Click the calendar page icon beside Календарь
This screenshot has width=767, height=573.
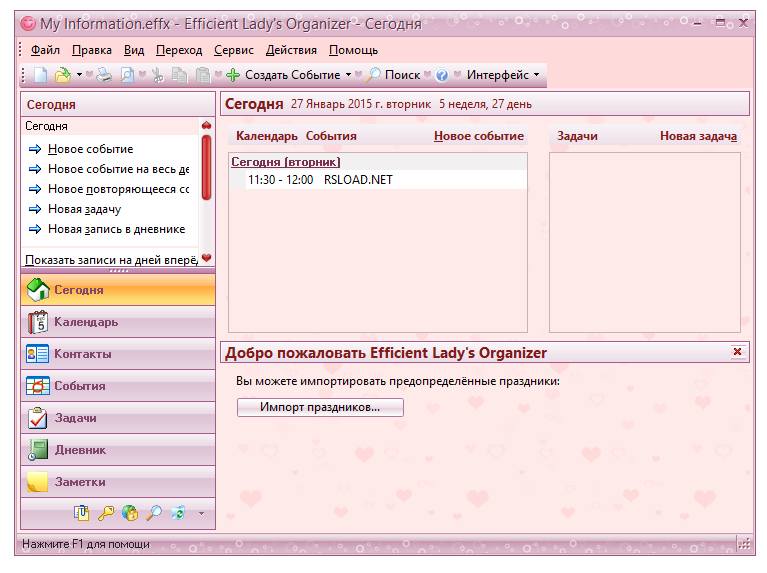point(38,322)
